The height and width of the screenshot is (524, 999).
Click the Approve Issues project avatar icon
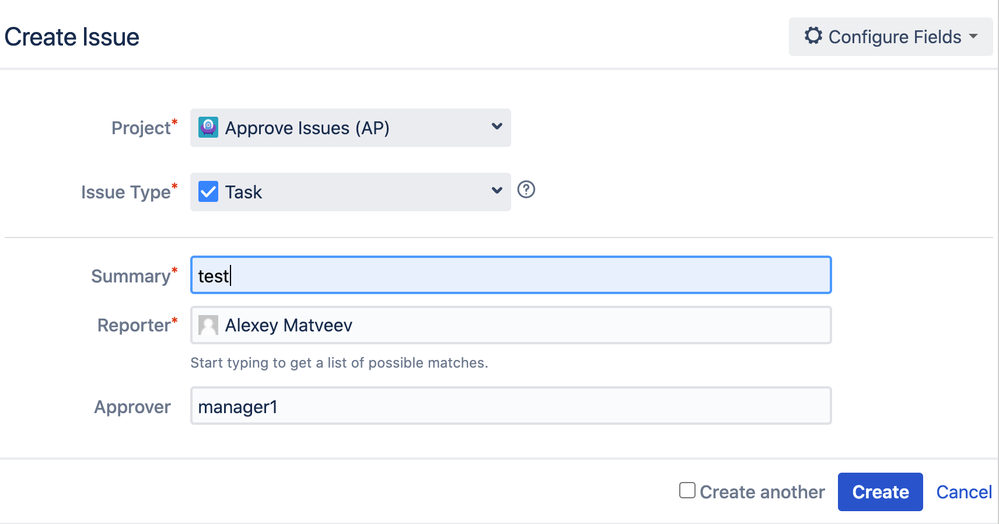pyautogui.click(x=208, y=127)
